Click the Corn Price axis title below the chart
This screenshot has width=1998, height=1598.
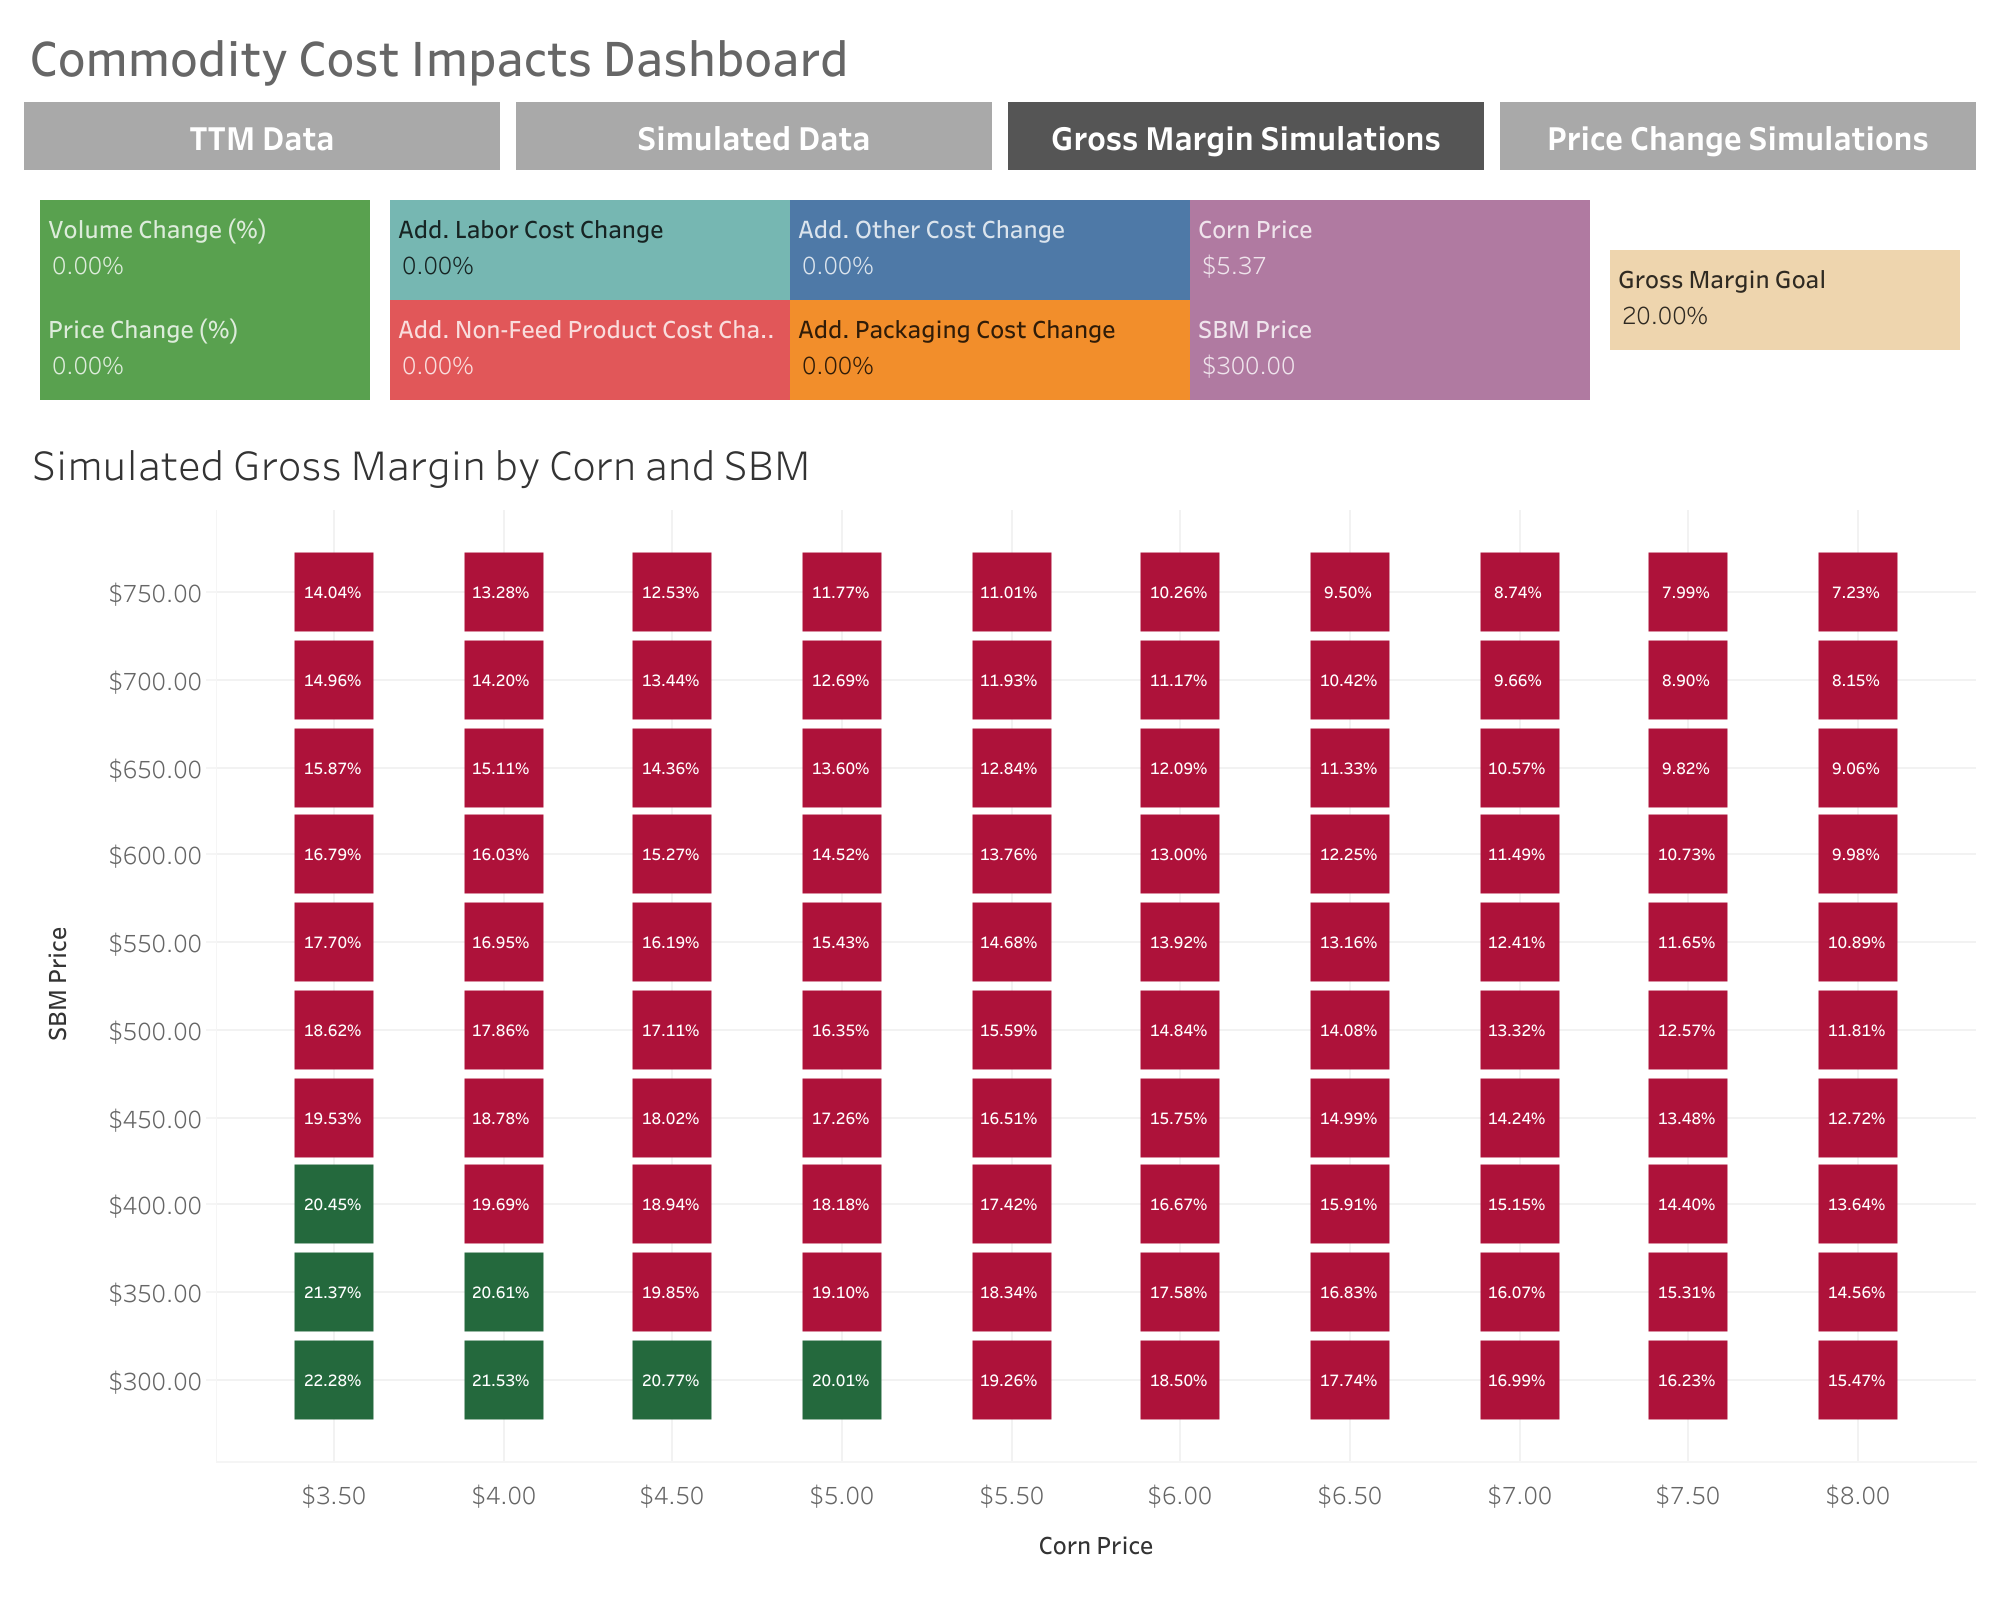tap(1096, 1545)
